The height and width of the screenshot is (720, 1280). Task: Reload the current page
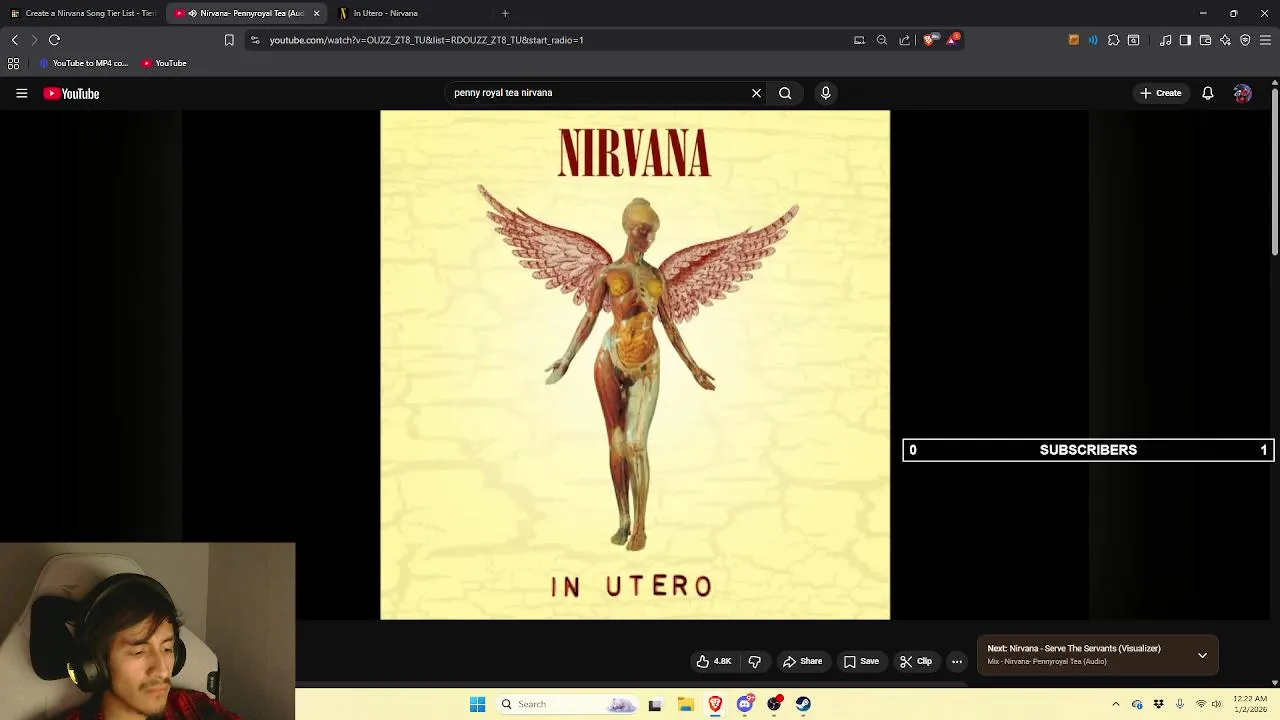coord(54,40)
